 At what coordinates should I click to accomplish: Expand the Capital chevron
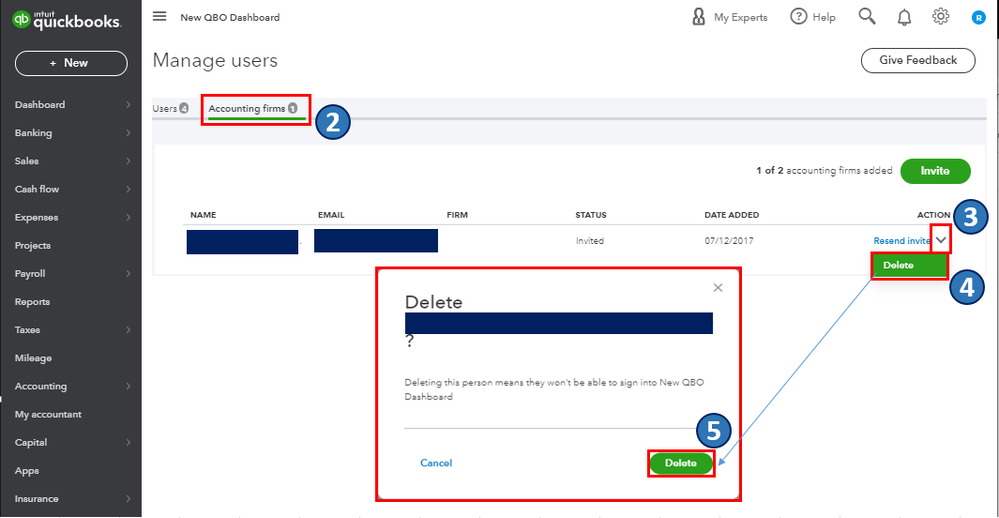tap(128, 442)
